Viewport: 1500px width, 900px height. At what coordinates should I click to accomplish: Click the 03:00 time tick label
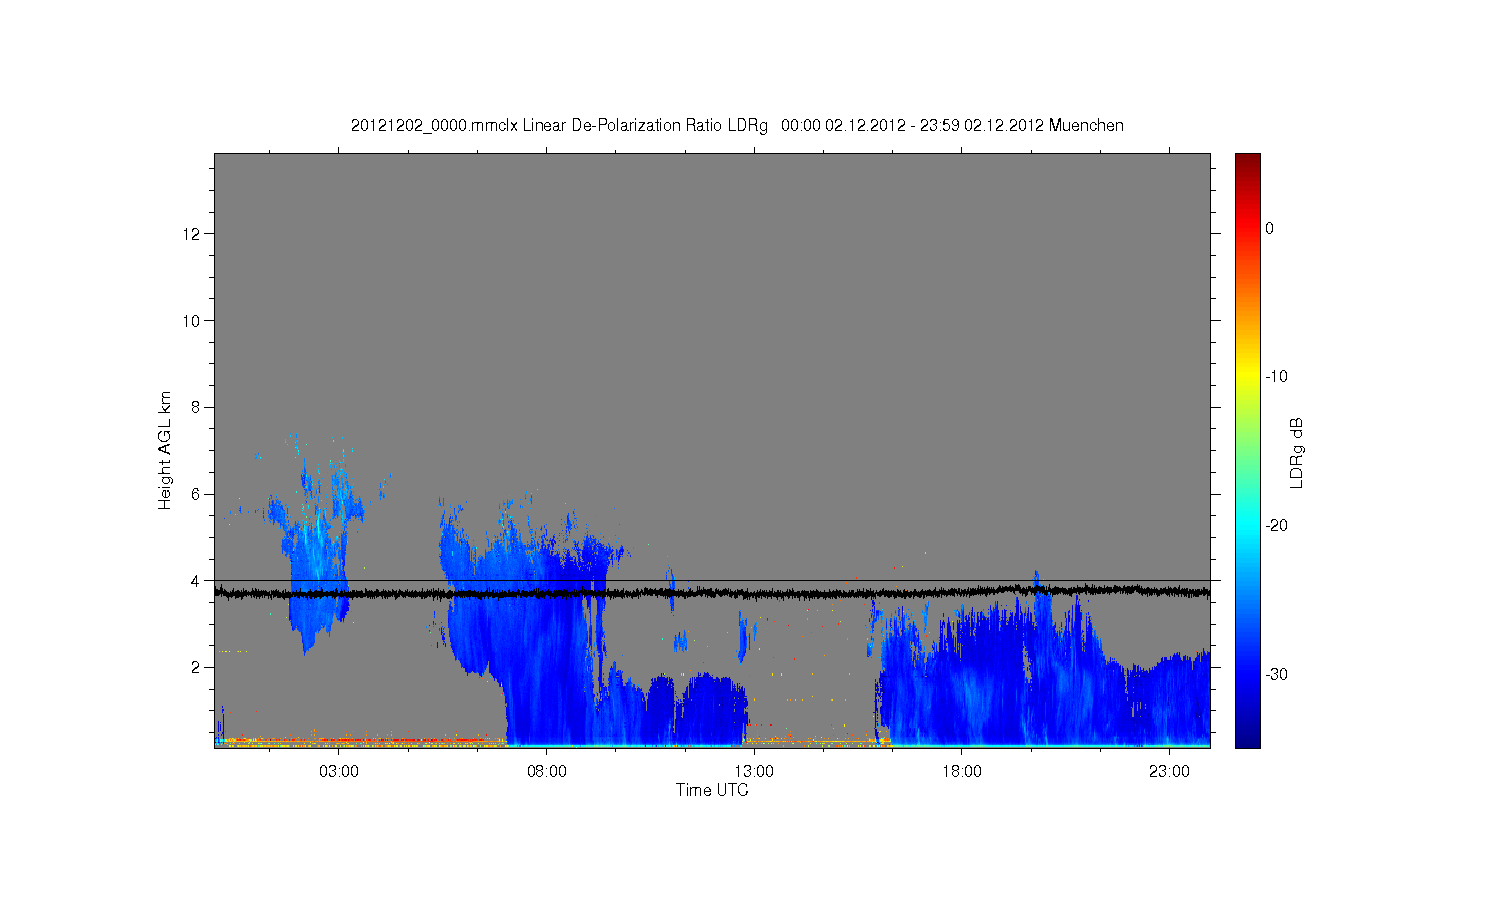coord(339,772)
